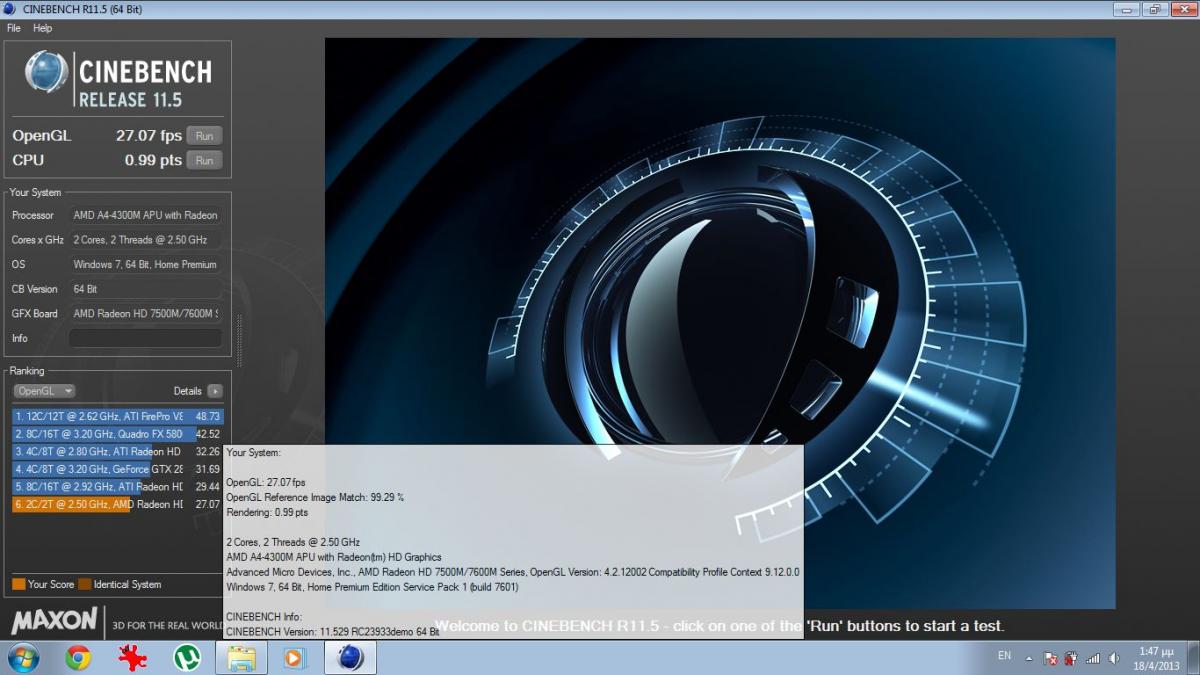Open Windows Explorer from the taskbar
The width and height of the screenshot is (1200, 675).
click(x=241, y=657)
